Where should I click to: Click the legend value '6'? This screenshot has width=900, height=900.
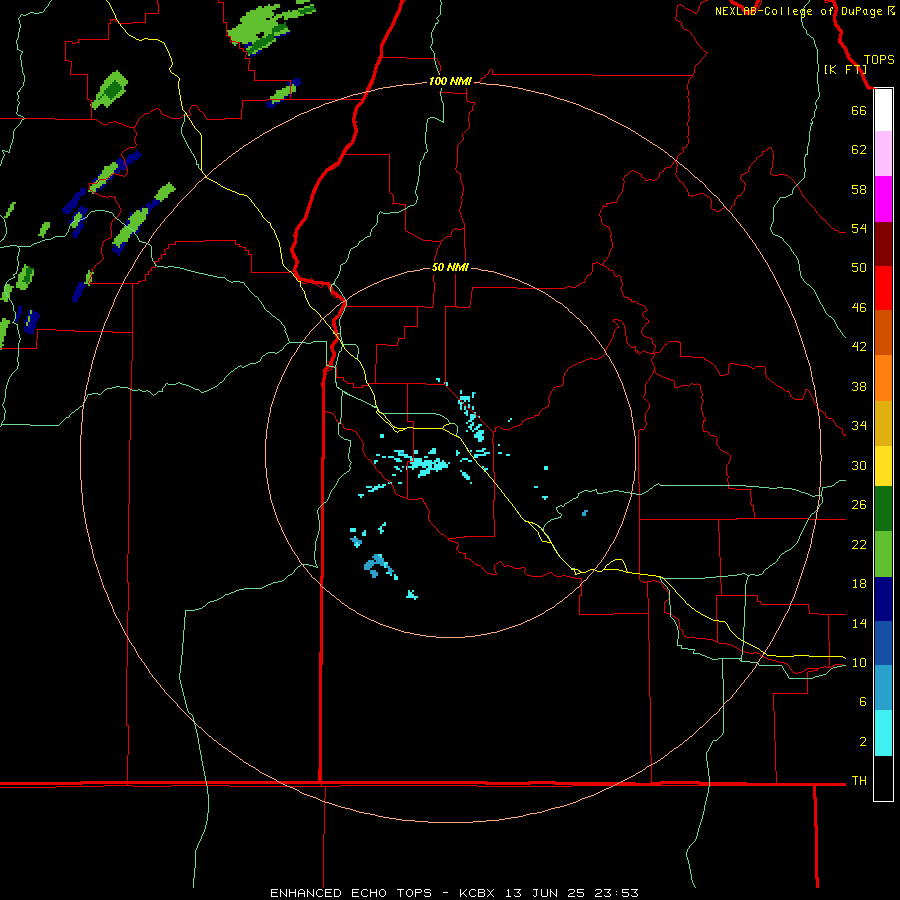(x=862, y=702)
